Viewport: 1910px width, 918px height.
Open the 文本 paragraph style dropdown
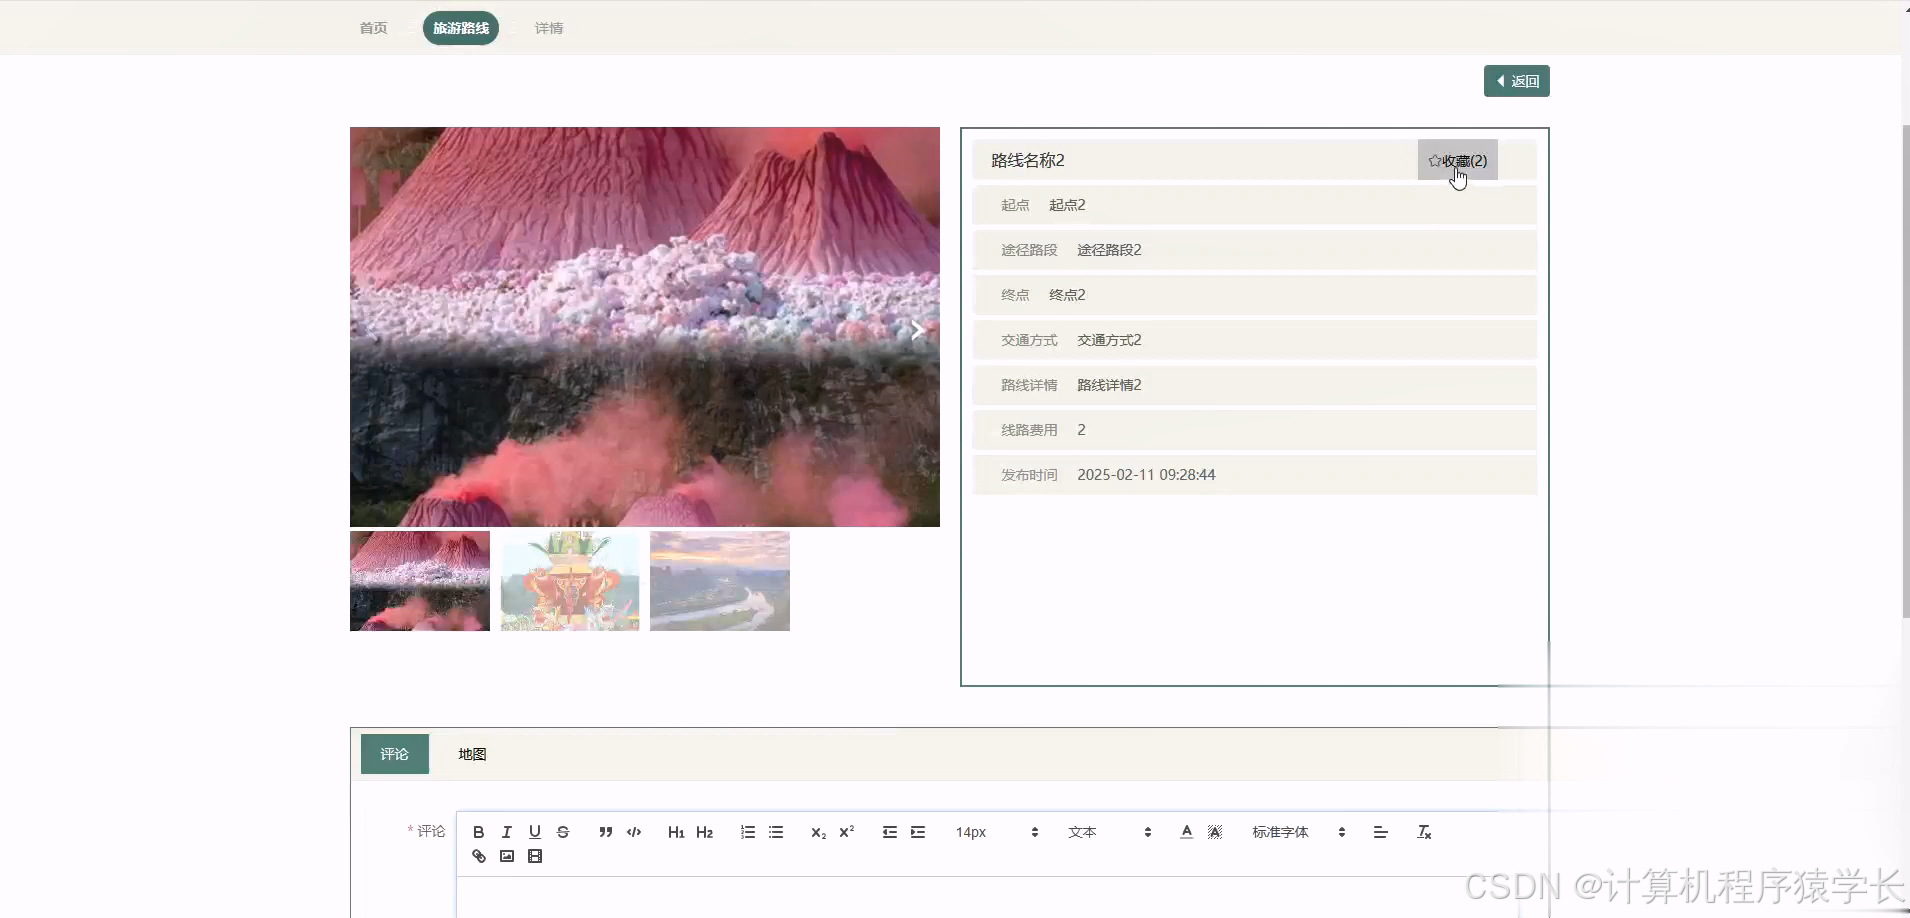click(x=1109, y=832)
